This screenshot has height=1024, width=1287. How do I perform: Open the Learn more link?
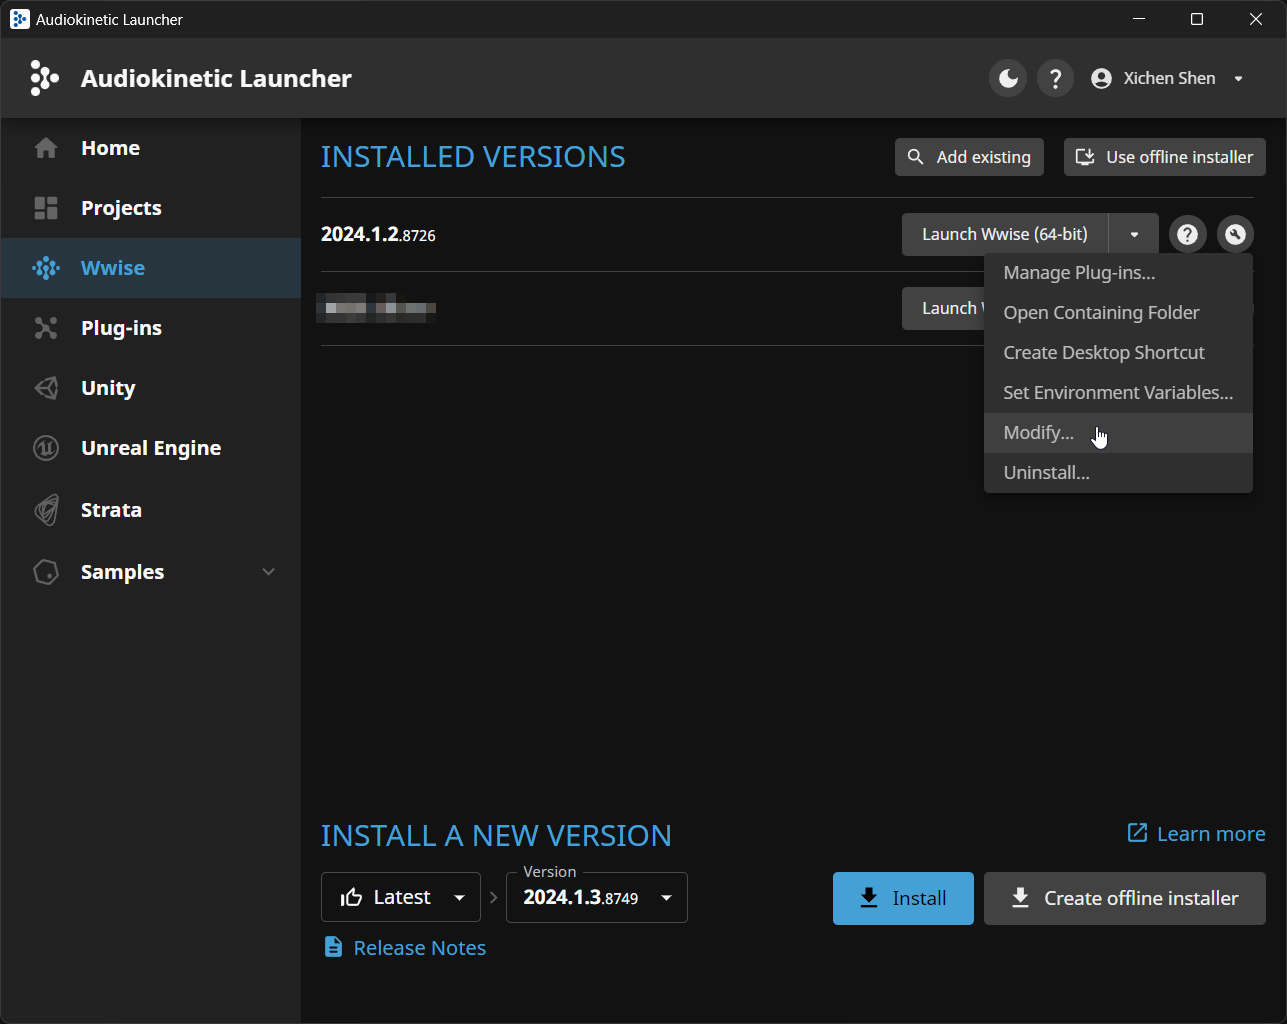[x=1196, y=834]
